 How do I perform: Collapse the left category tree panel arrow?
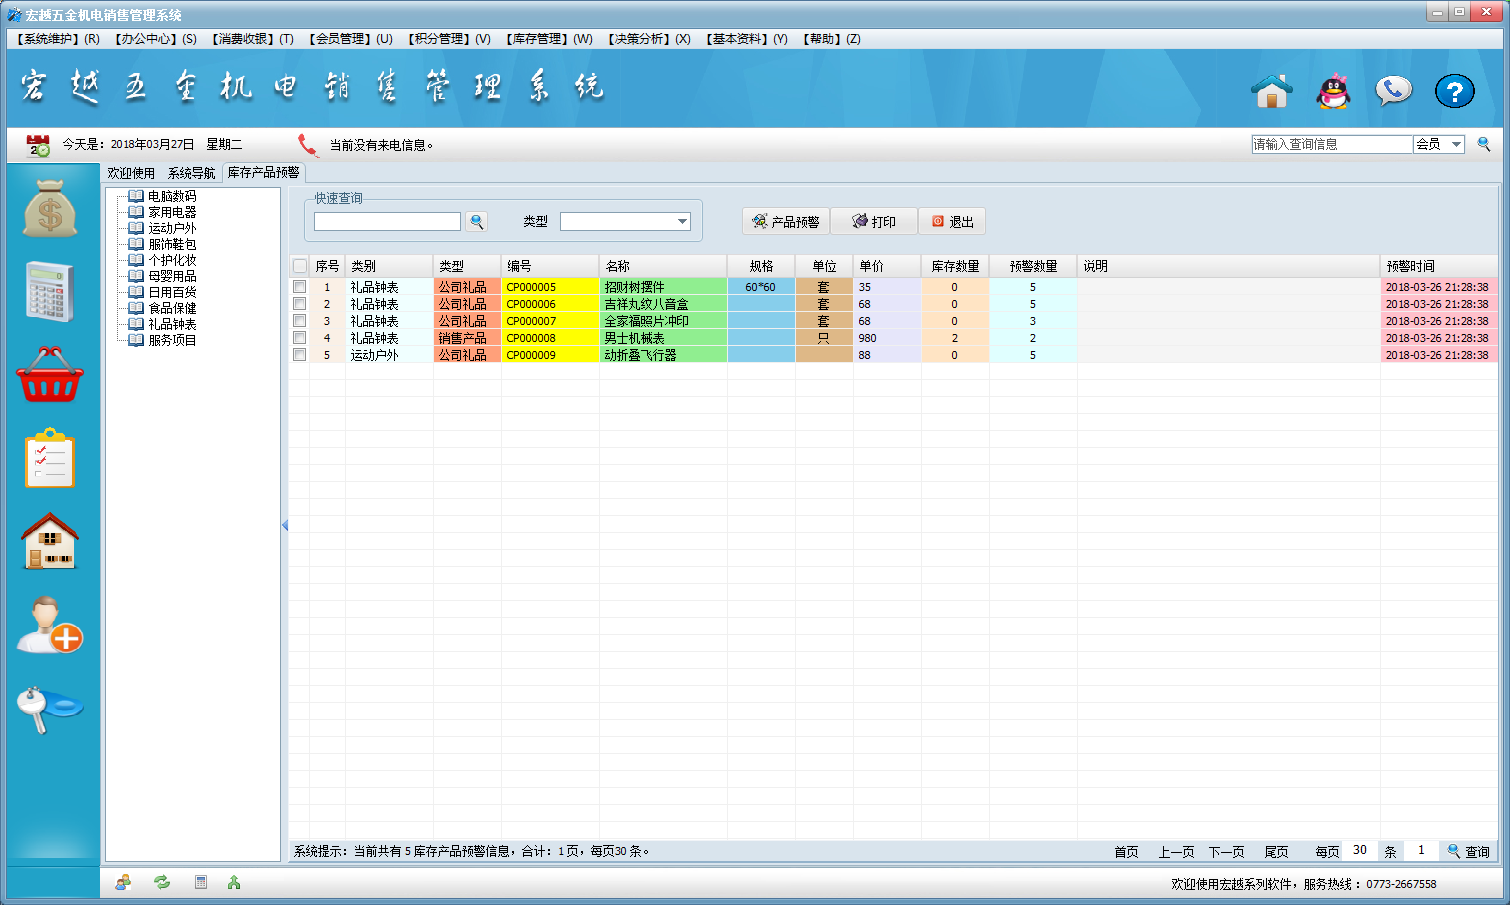(285, 525)
